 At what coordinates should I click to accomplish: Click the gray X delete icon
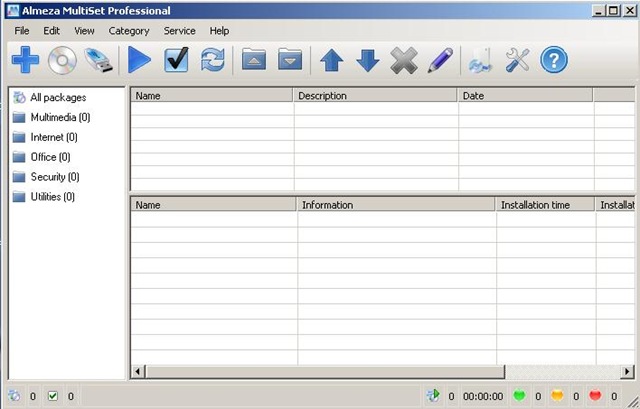click(404, 60)
